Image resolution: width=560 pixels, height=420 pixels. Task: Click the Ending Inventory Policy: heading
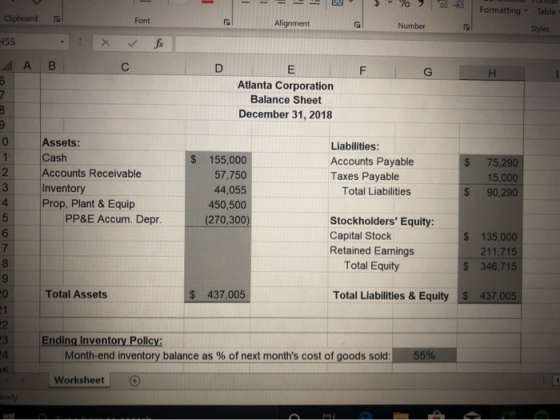[x=102, y=340]
